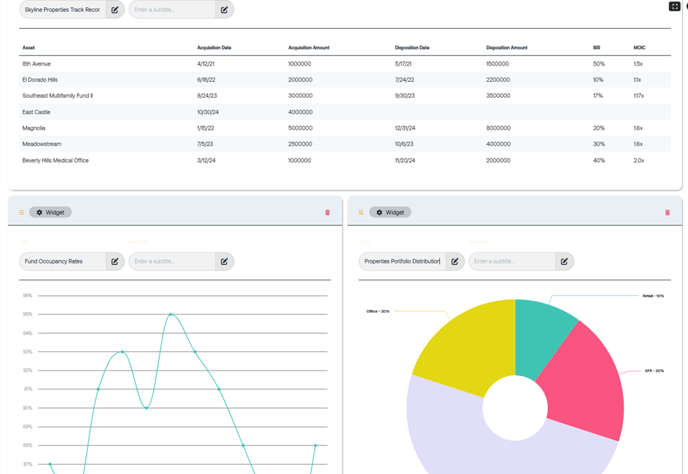Screen dimensions: 688x474
Task: Click the IRR column header
Action: tap(596, 47)
